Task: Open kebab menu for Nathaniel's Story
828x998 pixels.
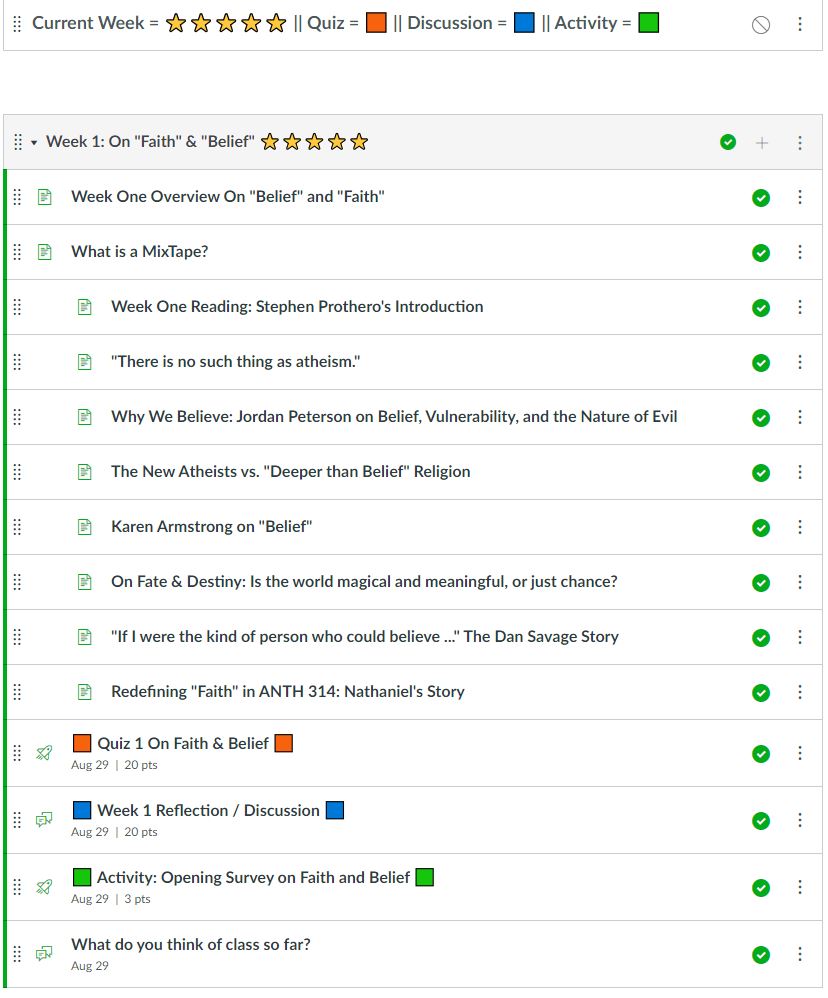Action: (x=799, y=692)
